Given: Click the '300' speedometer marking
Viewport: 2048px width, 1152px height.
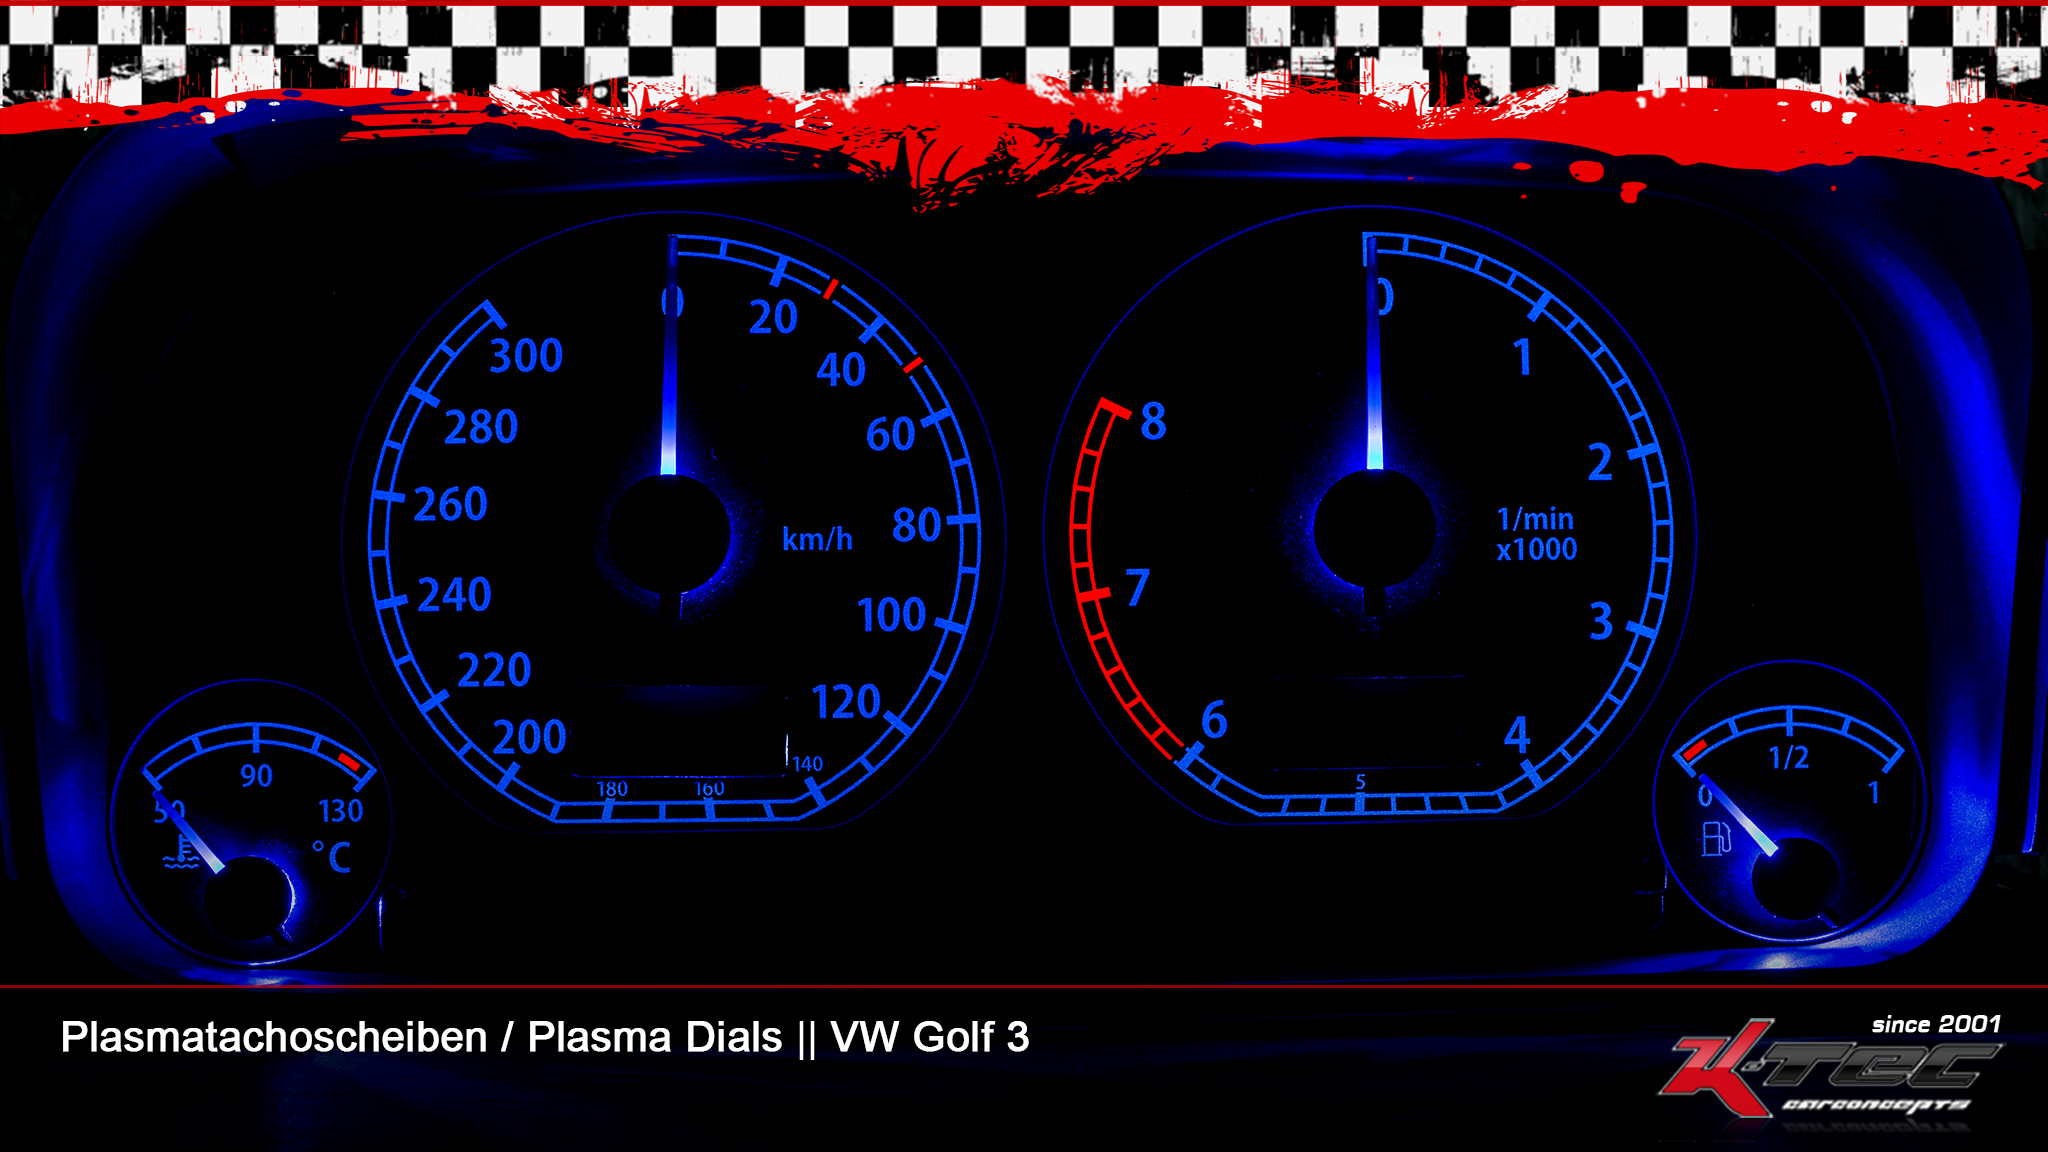Looking at the screenshot, I should [x=526, y=356].
